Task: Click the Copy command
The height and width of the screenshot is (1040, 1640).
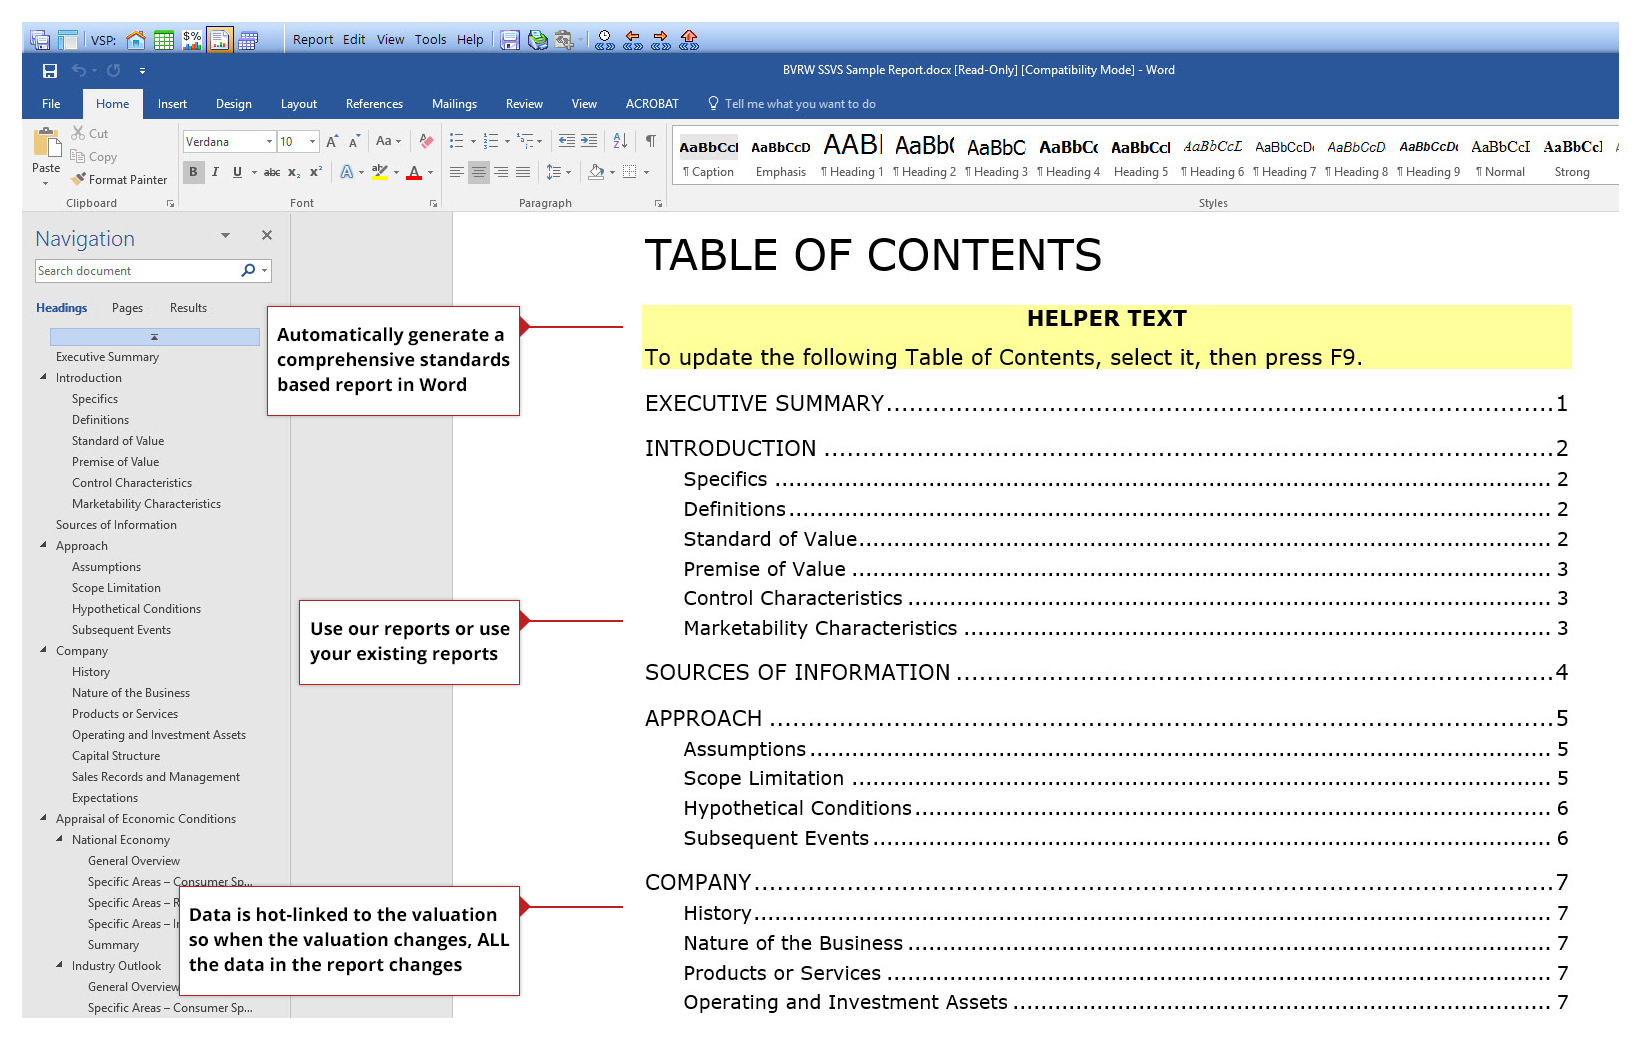Action: point(94,156)
